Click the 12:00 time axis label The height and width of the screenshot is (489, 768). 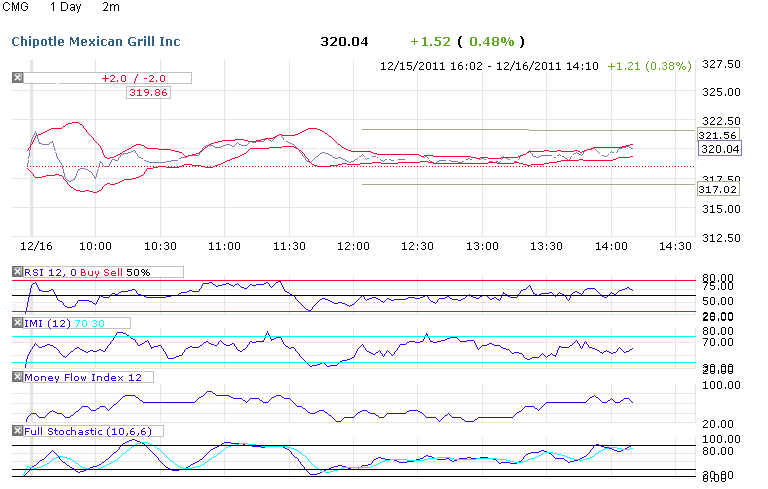pyautogui.click(x=353, y=246)
